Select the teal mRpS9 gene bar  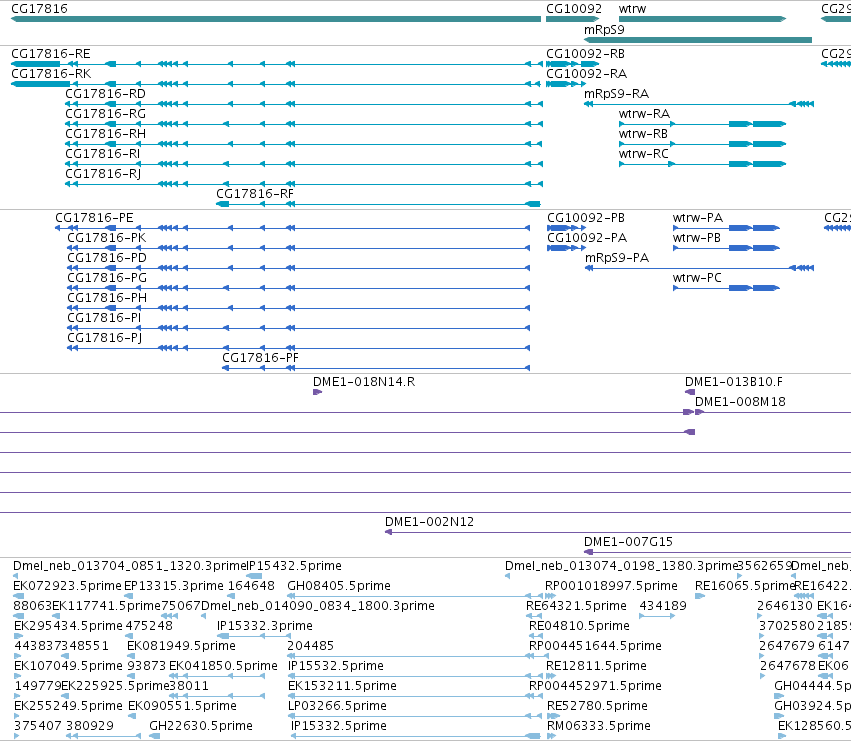[698, 40]
